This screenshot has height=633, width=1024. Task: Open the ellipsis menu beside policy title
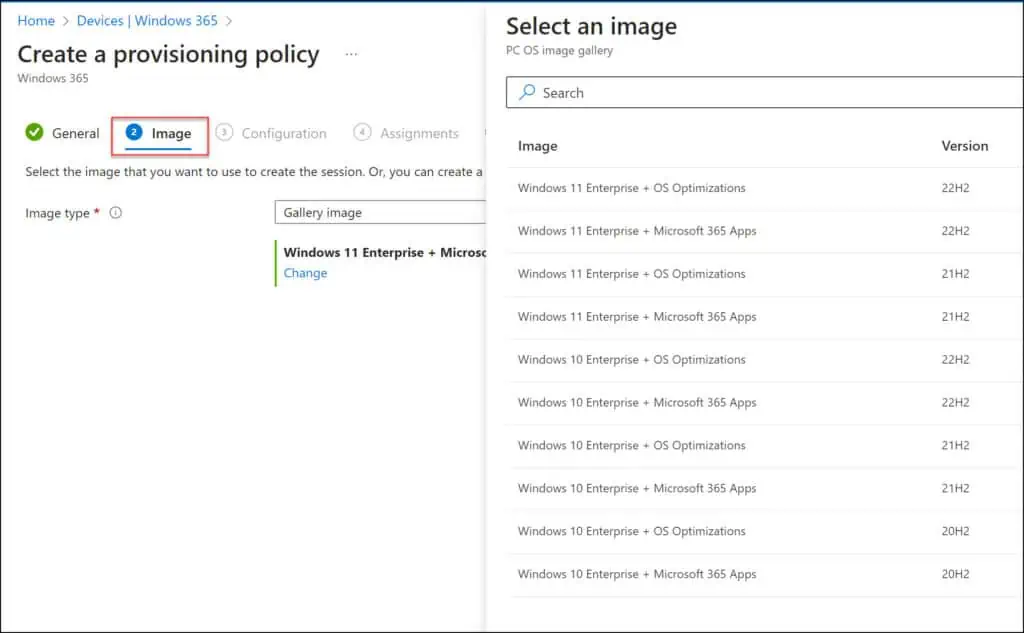tap(351, 54)
